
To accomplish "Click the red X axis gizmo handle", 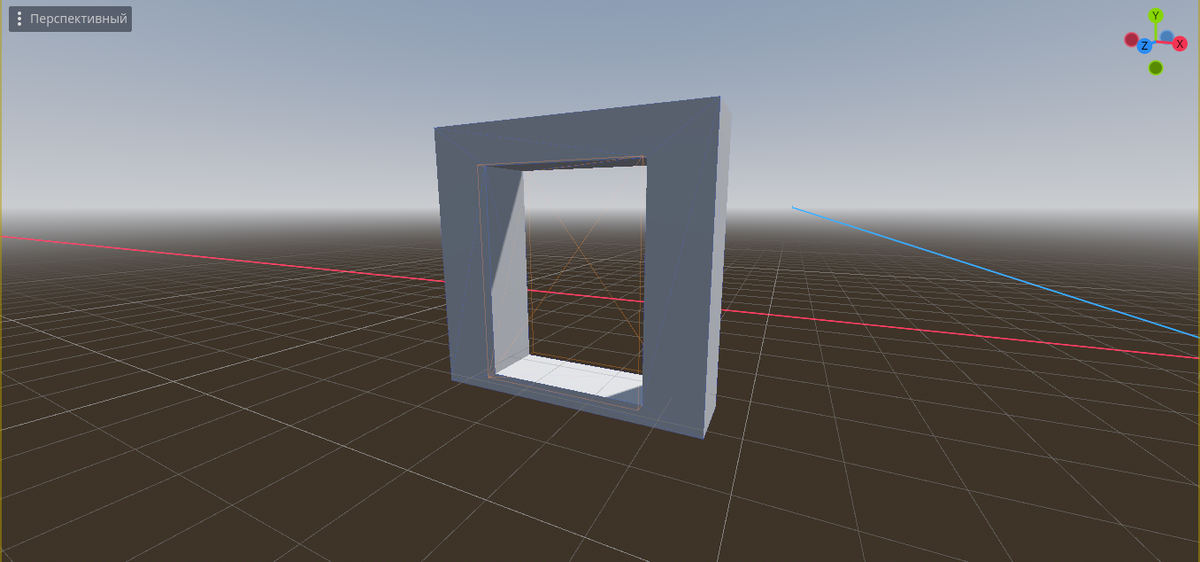I will [1180, 44].
